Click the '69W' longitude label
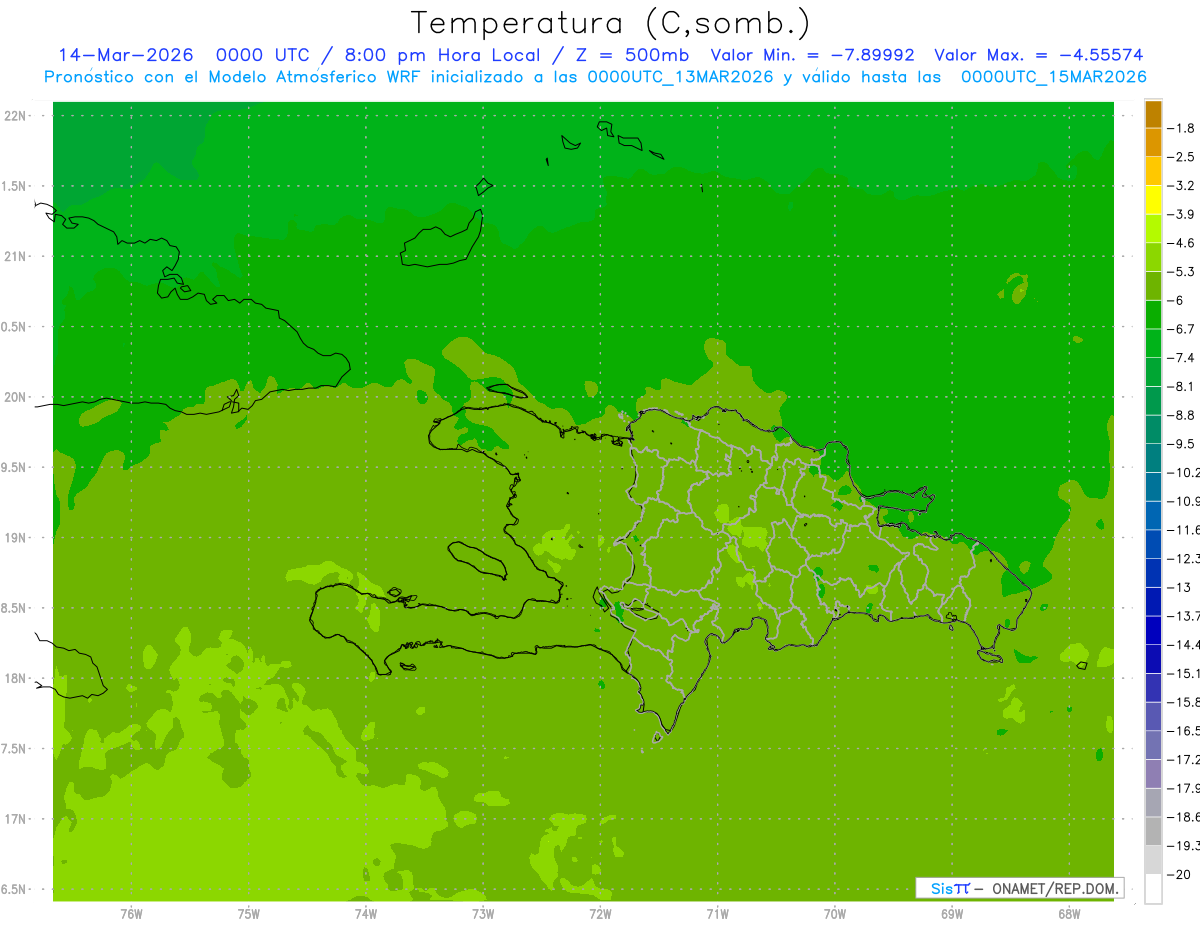Image resolution: width=1200 pixels, height=927 pixels. point(952,913)
